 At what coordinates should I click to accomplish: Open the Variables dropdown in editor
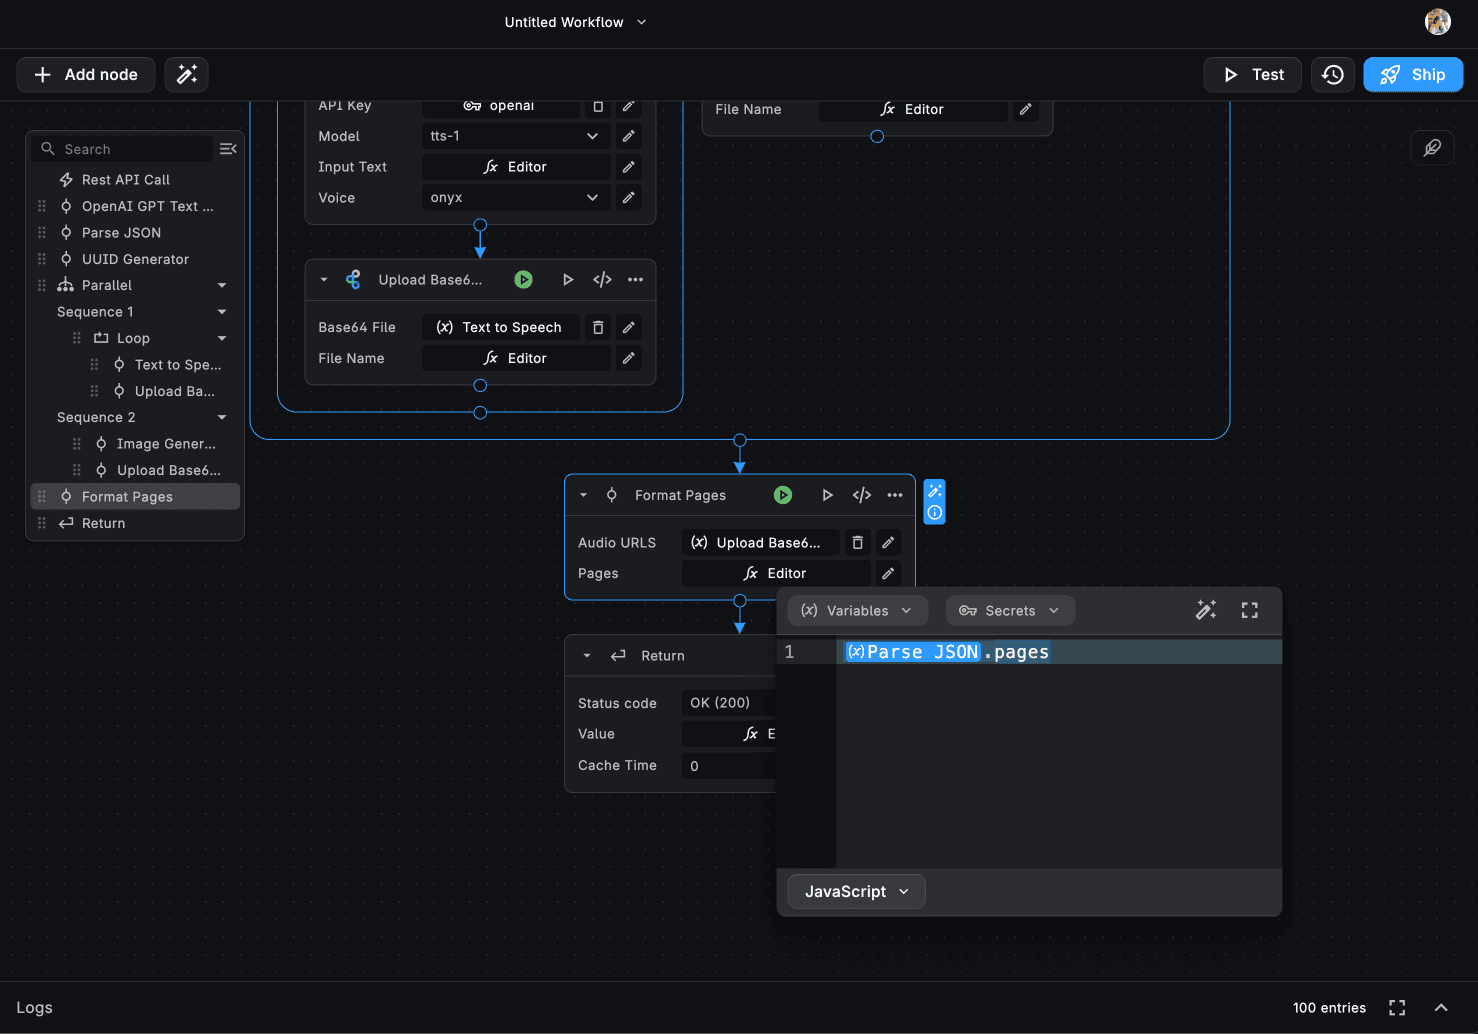click(857, 611)
